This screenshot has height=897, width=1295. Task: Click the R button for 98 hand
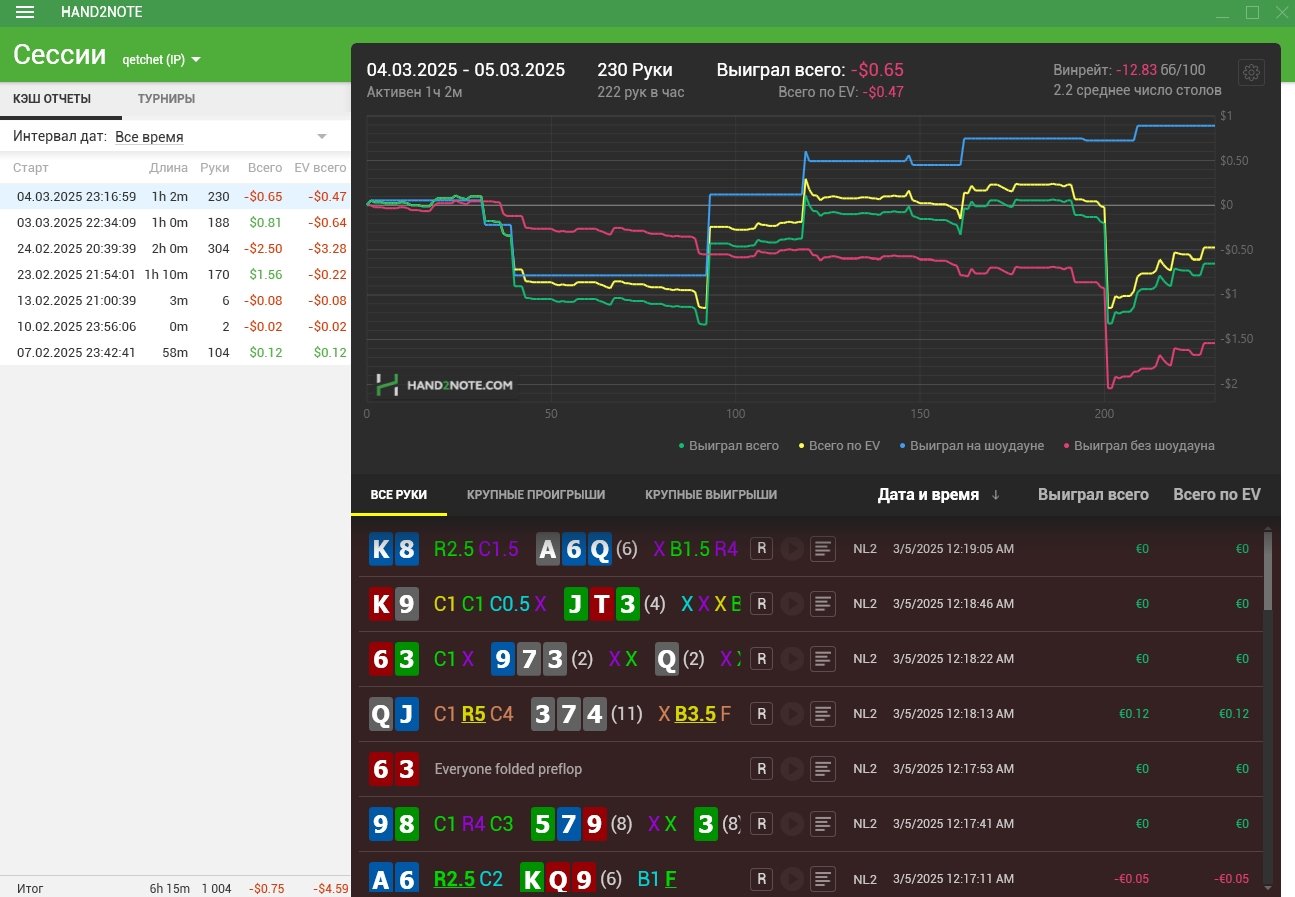click(x=761, y=824)
